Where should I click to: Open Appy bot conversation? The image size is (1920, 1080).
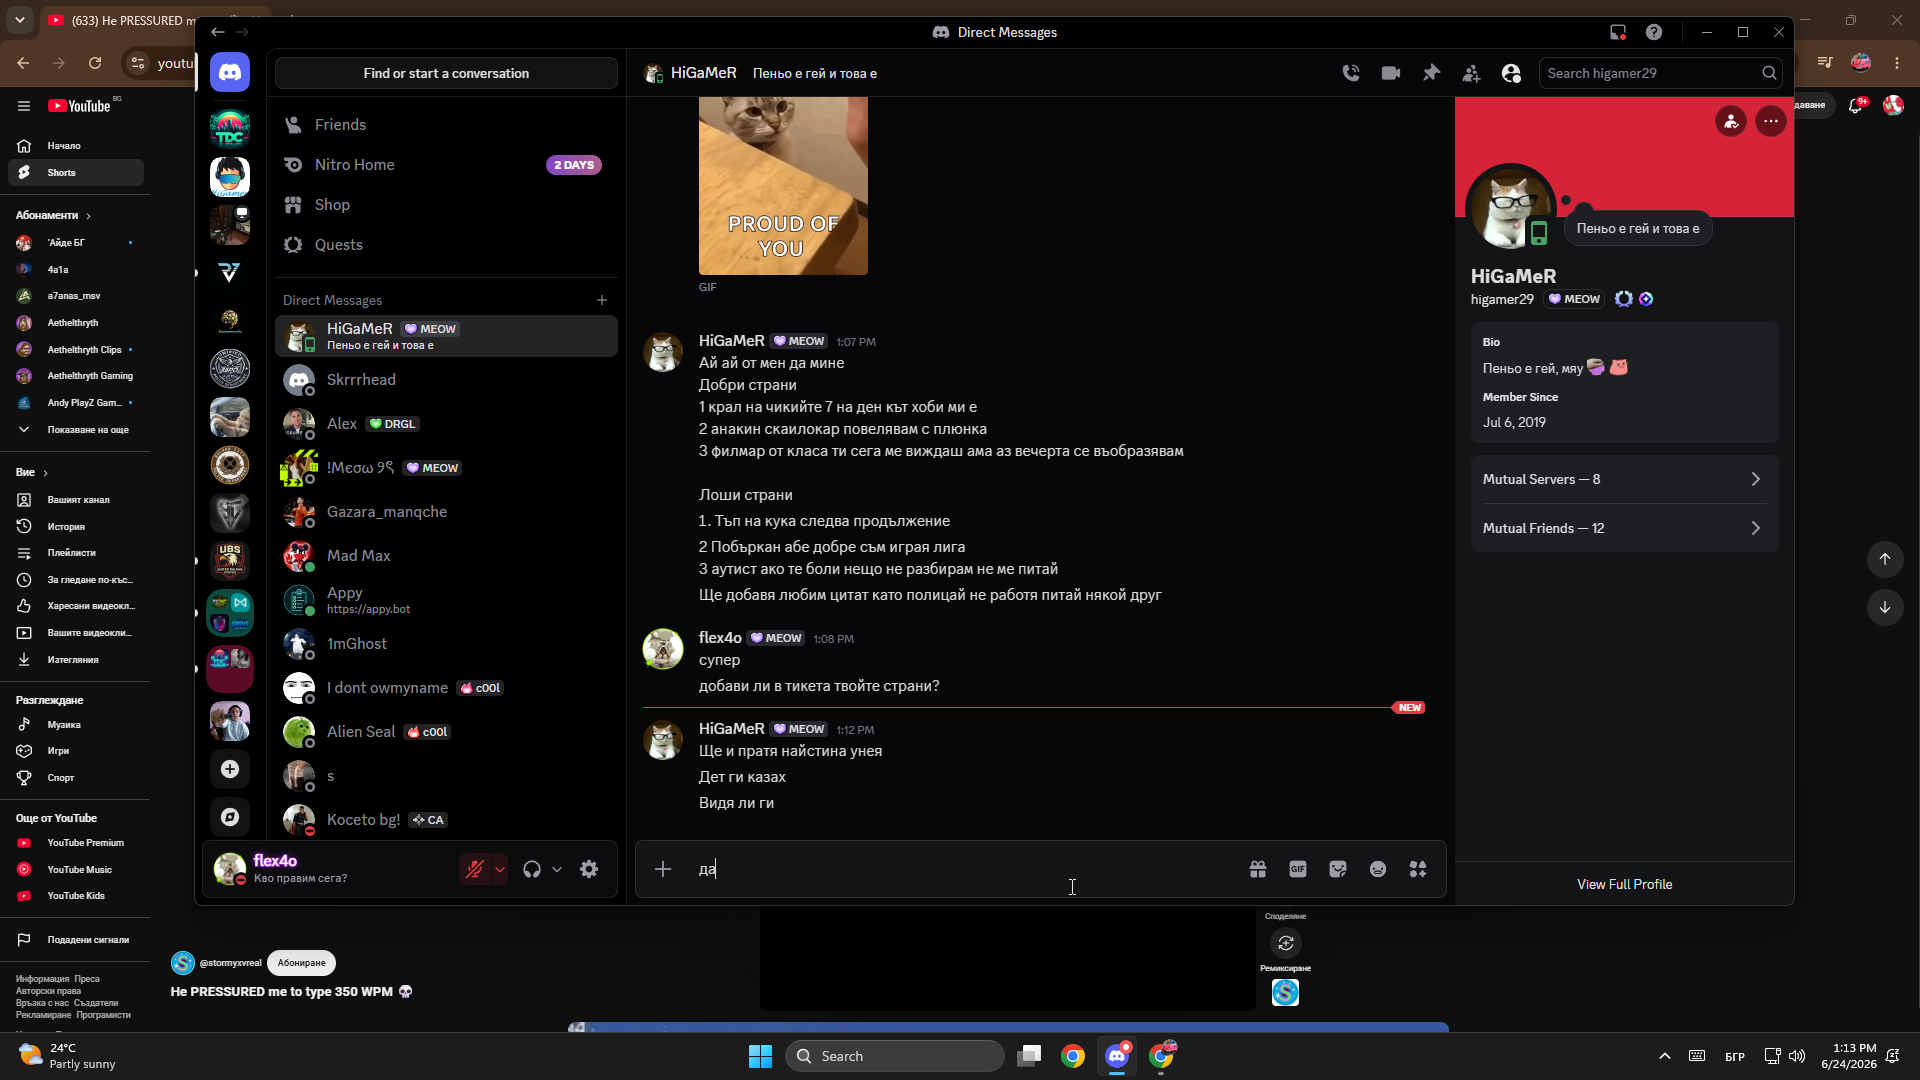click(446, 600)
